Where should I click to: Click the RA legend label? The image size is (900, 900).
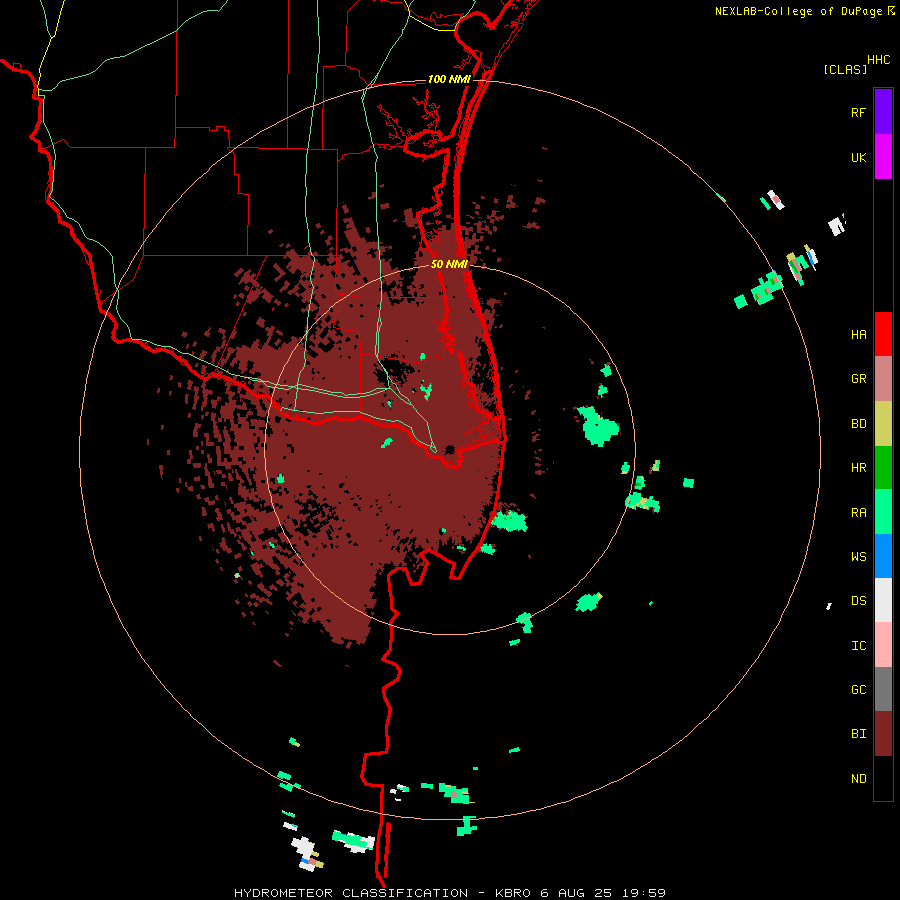(x=858, y=513)
